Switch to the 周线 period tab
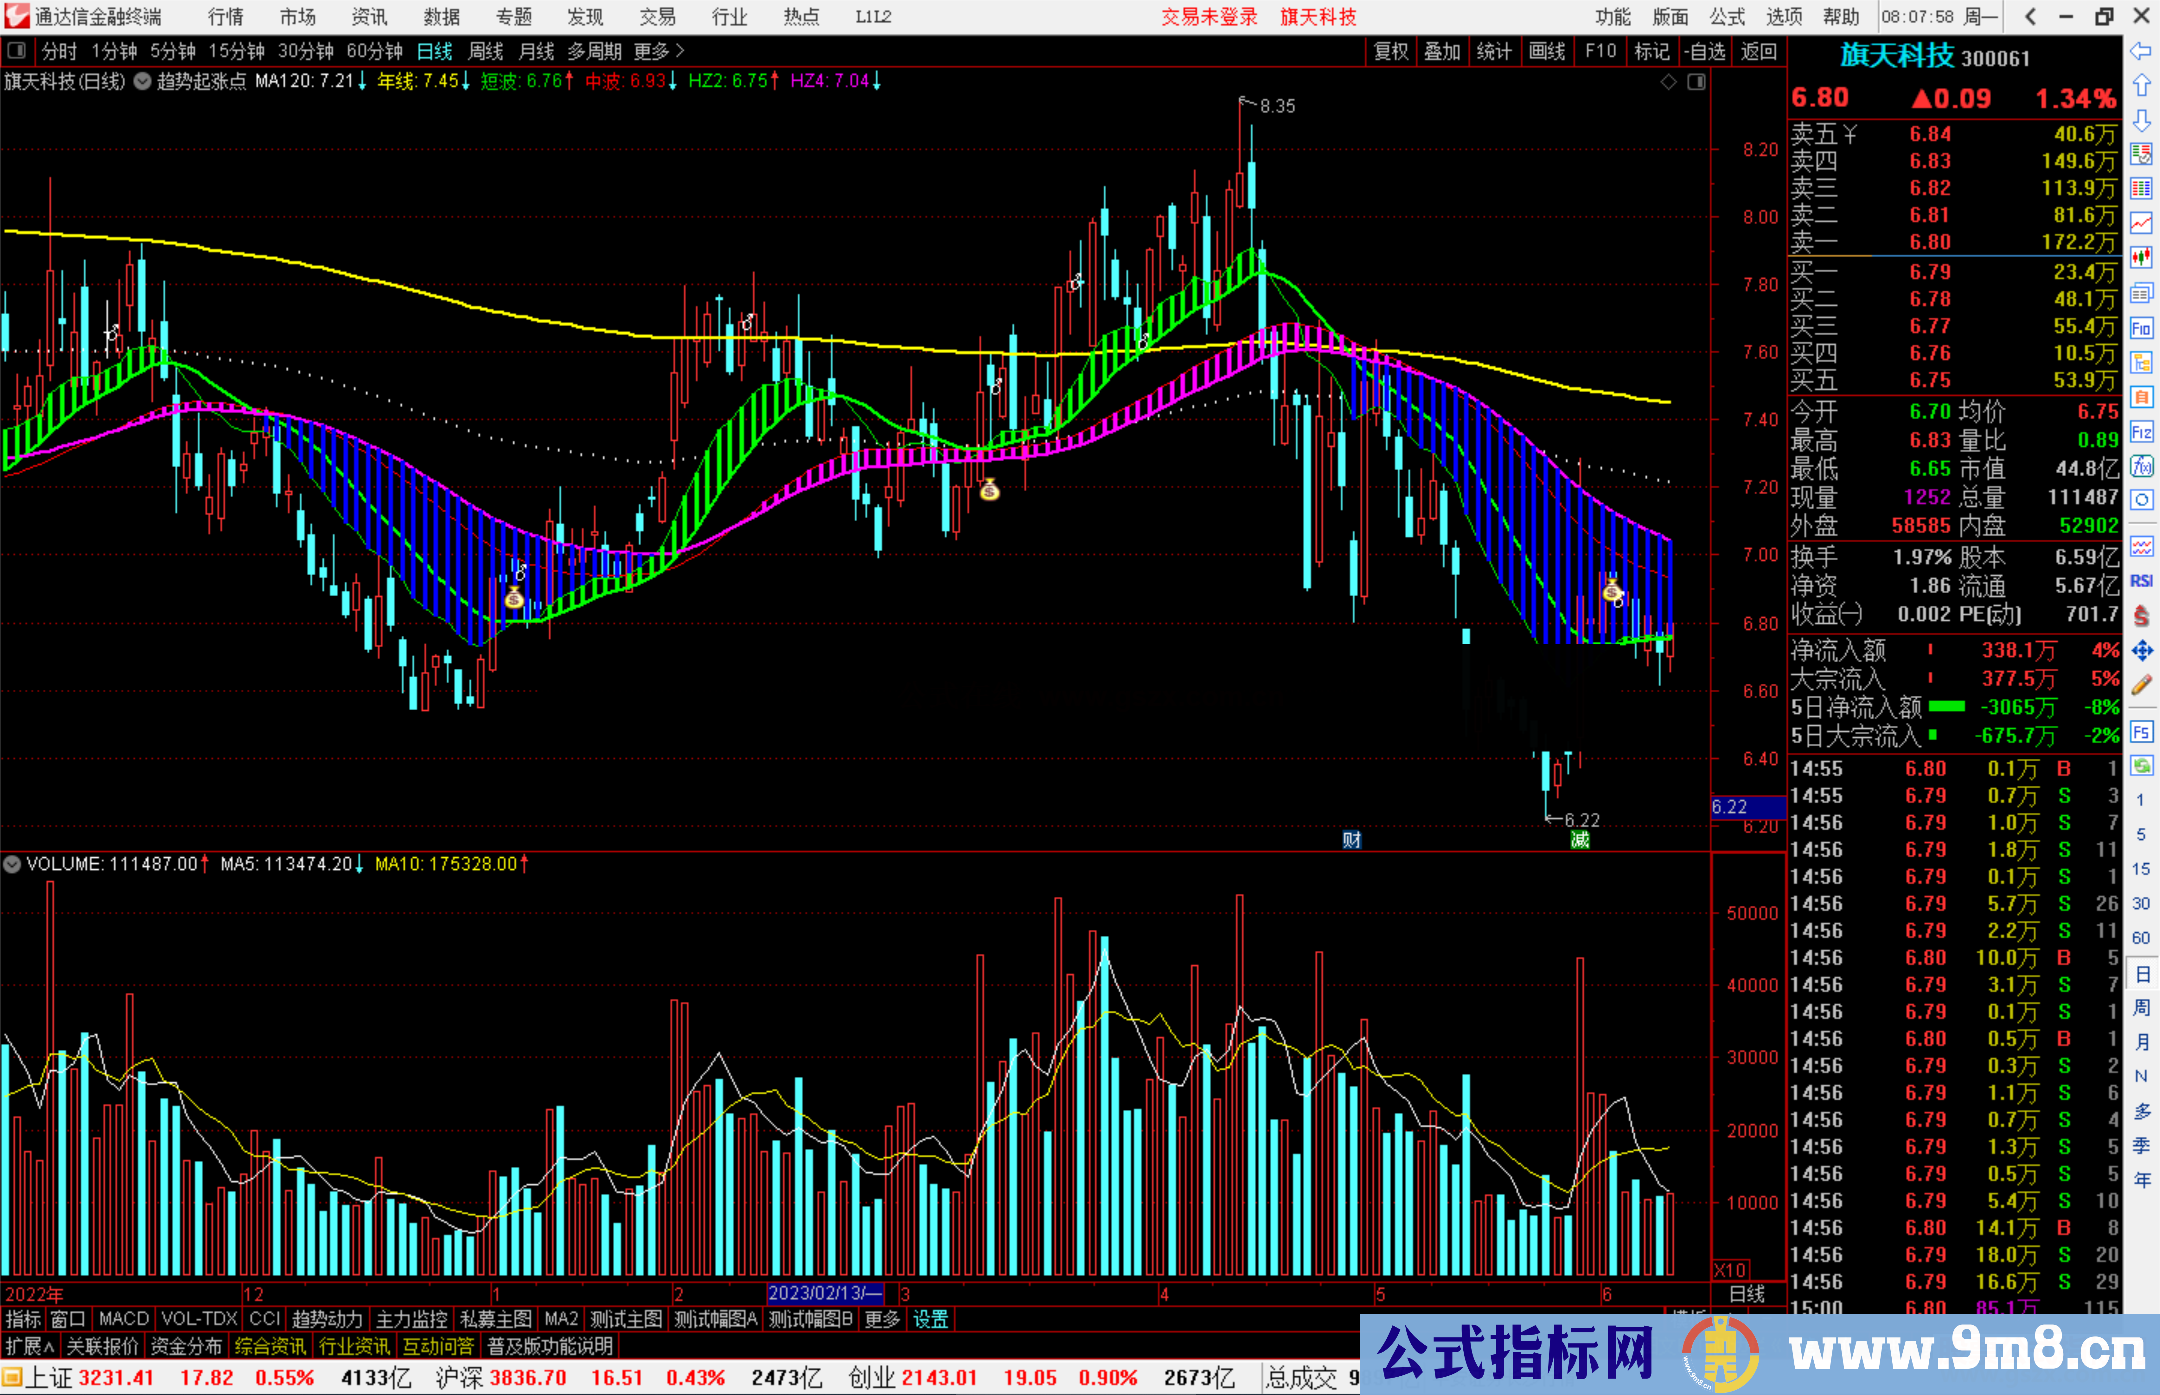Viewport: 2160px width, 1395px height. (486, 51)
